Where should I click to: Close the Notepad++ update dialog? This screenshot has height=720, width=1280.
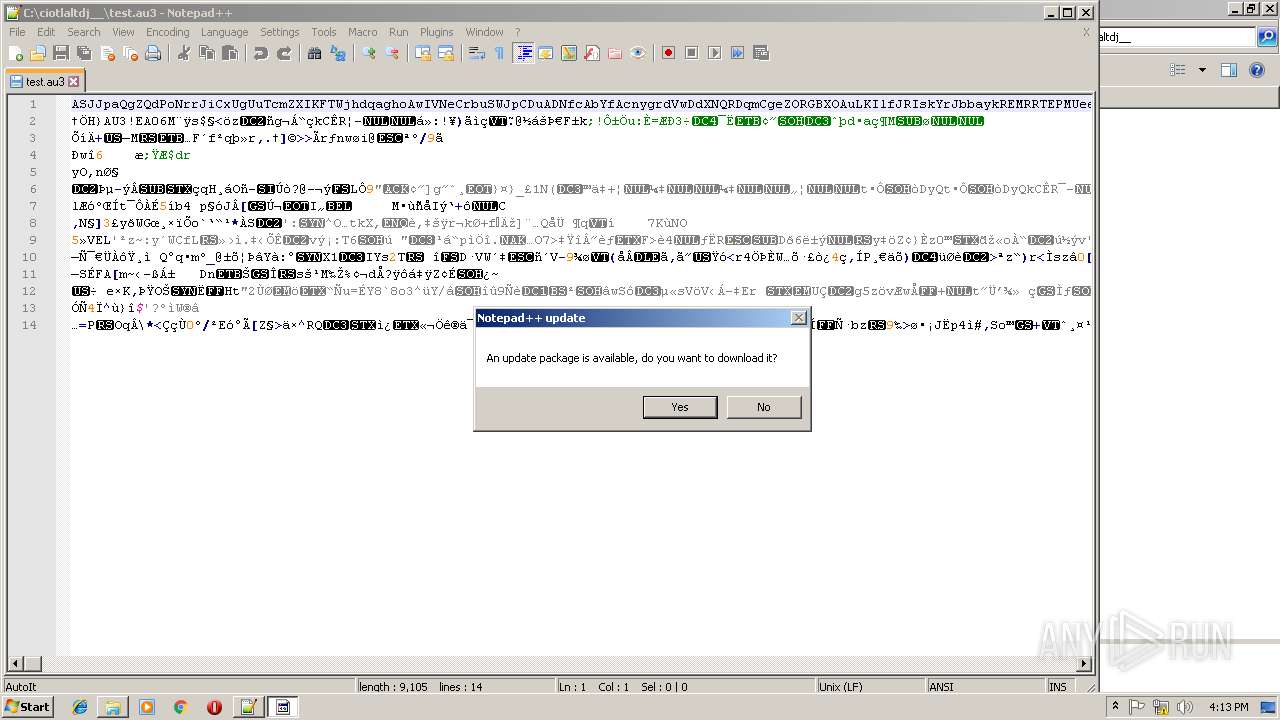(798, 317)
